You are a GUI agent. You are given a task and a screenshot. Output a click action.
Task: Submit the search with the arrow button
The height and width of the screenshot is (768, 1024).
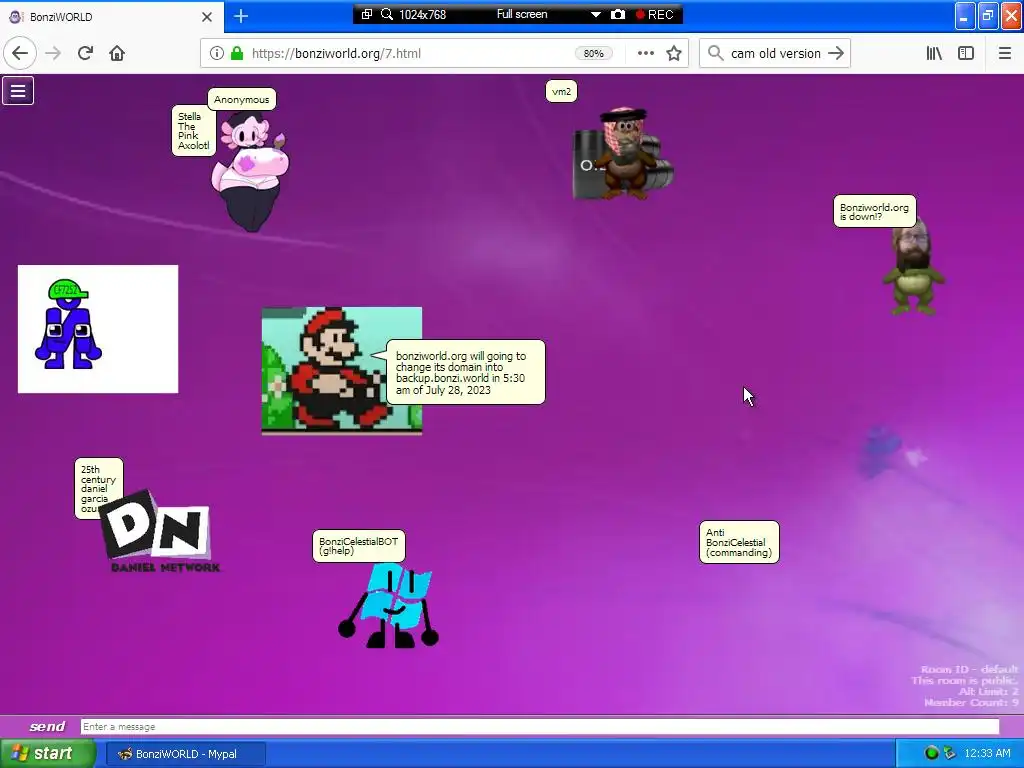tap(835, 54)
